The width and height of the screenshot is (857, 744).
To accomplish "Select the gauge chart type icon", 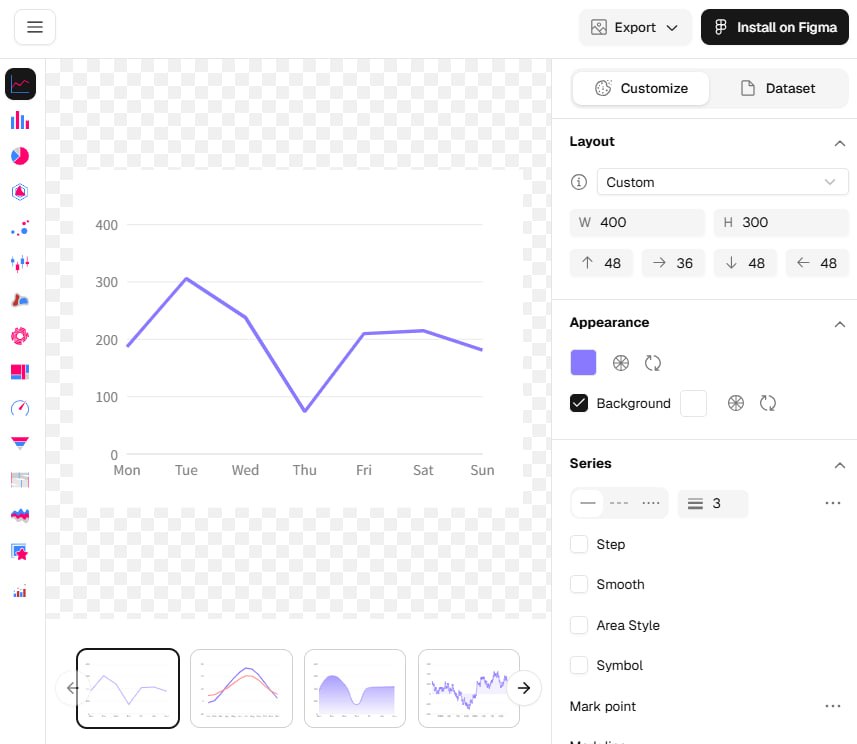I will click(20, 407).
